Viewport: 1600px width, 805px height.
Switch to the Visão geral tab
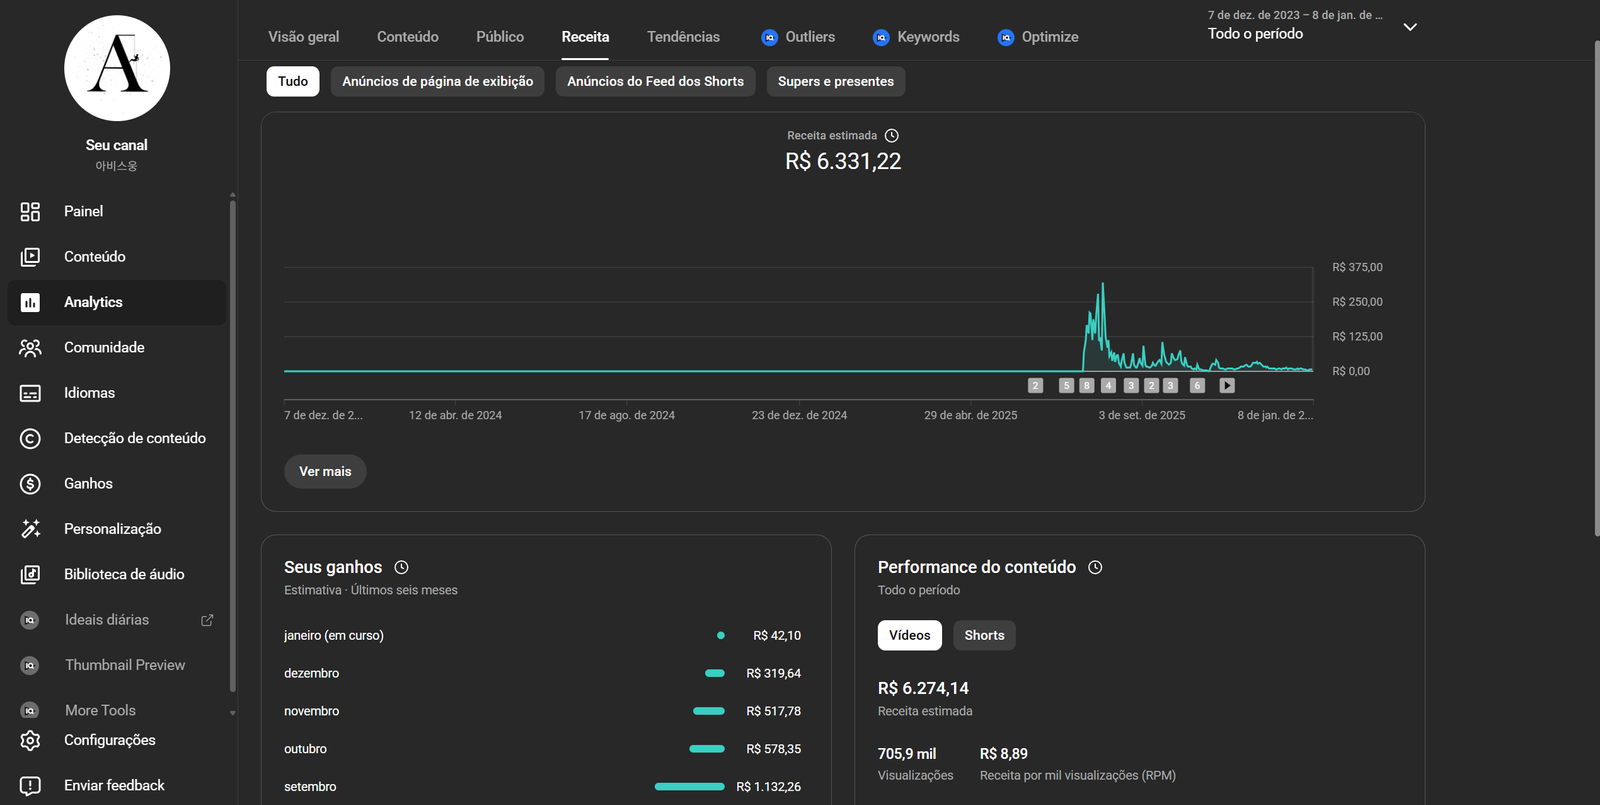click(x=303, y=37)
